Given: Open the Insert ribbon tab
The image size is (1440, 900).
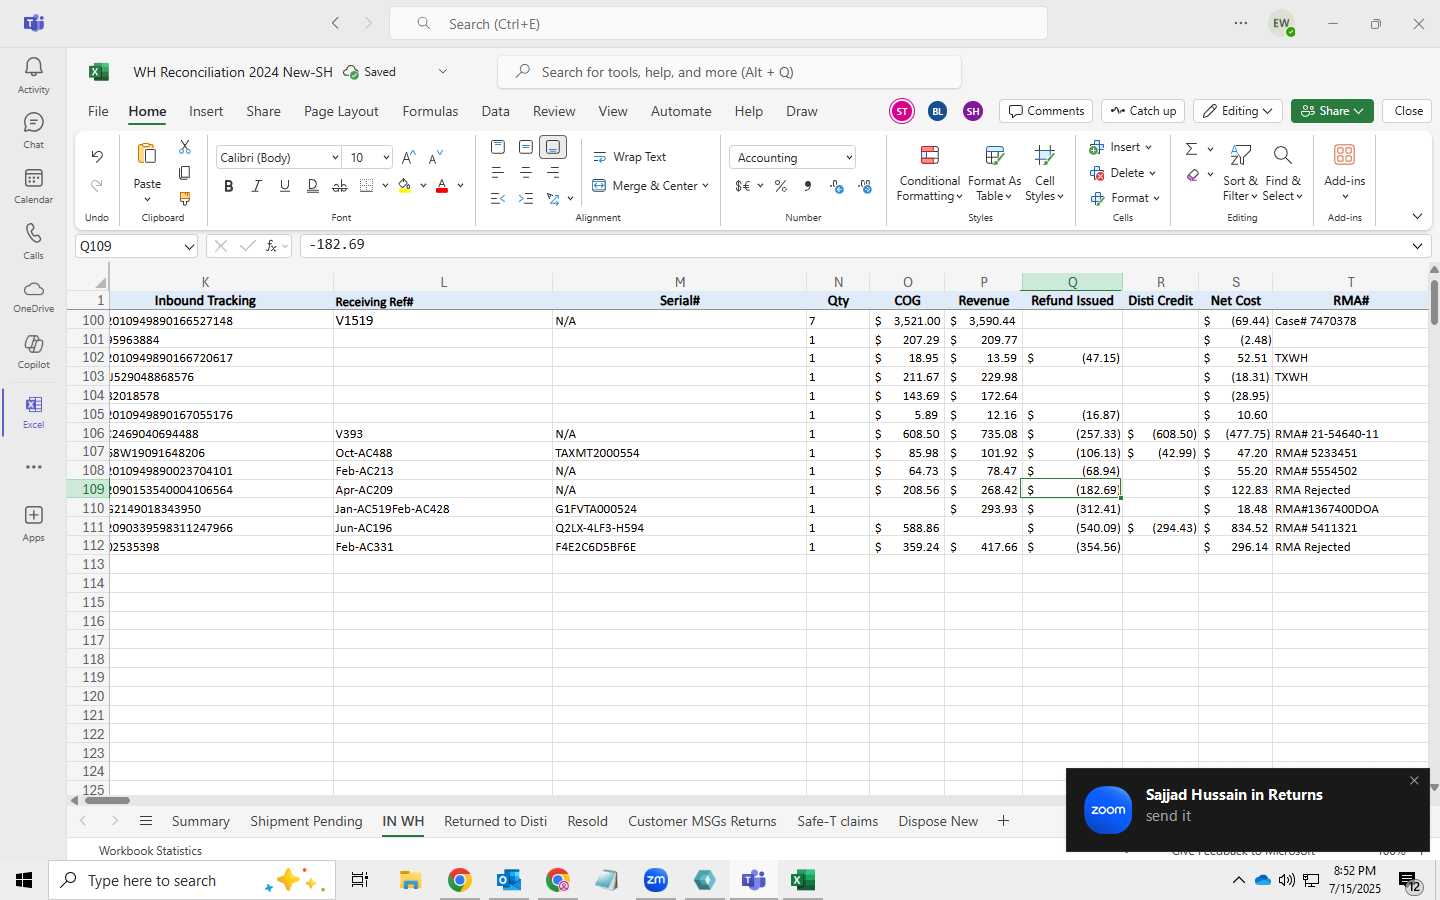Looking at the screenshot, I should click(206, 111).
